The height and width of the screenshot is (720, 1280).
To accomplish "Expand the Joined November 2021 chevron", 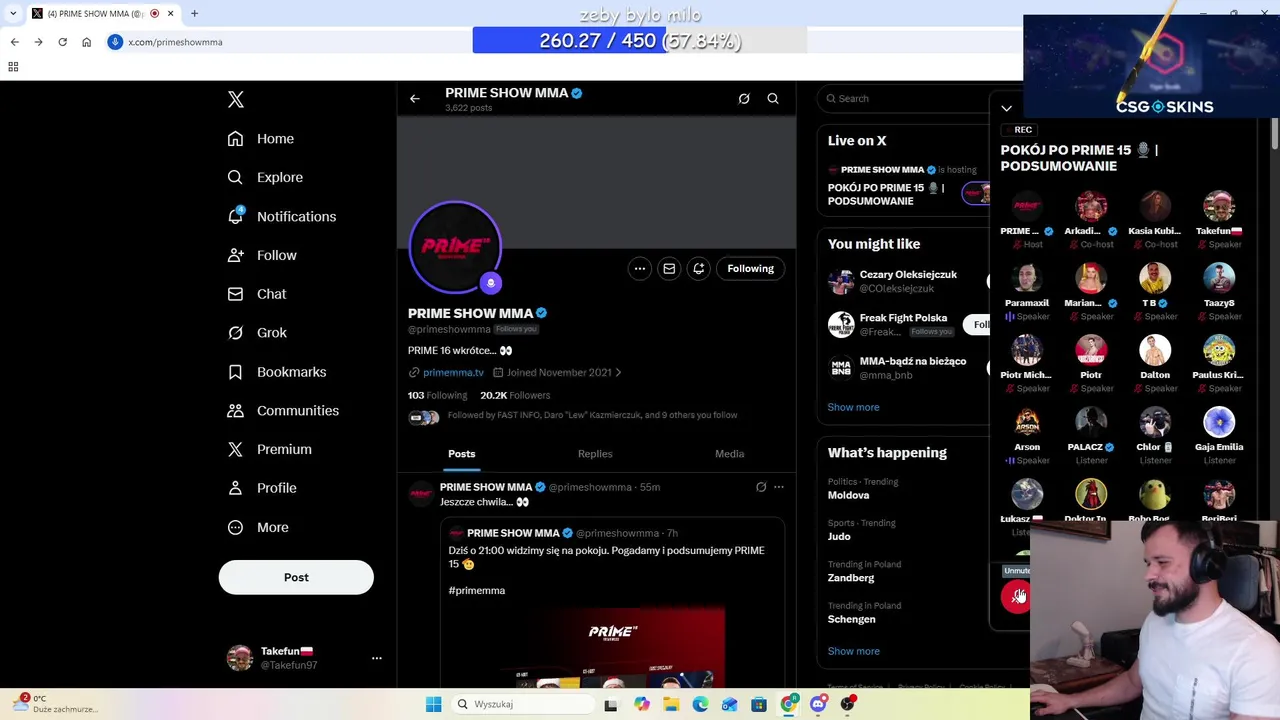I will click(x=618, y=372).
